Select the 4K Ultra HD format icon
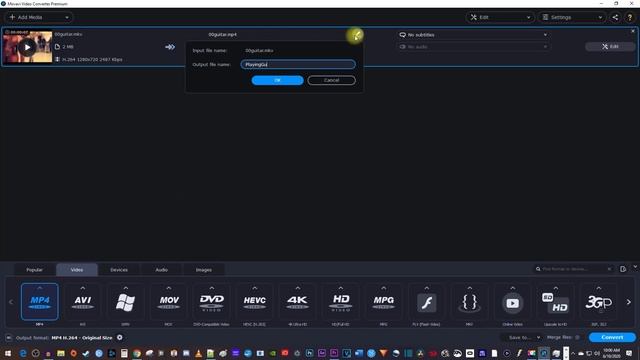Screen dimensions: 640x360 tap(298, 302)
